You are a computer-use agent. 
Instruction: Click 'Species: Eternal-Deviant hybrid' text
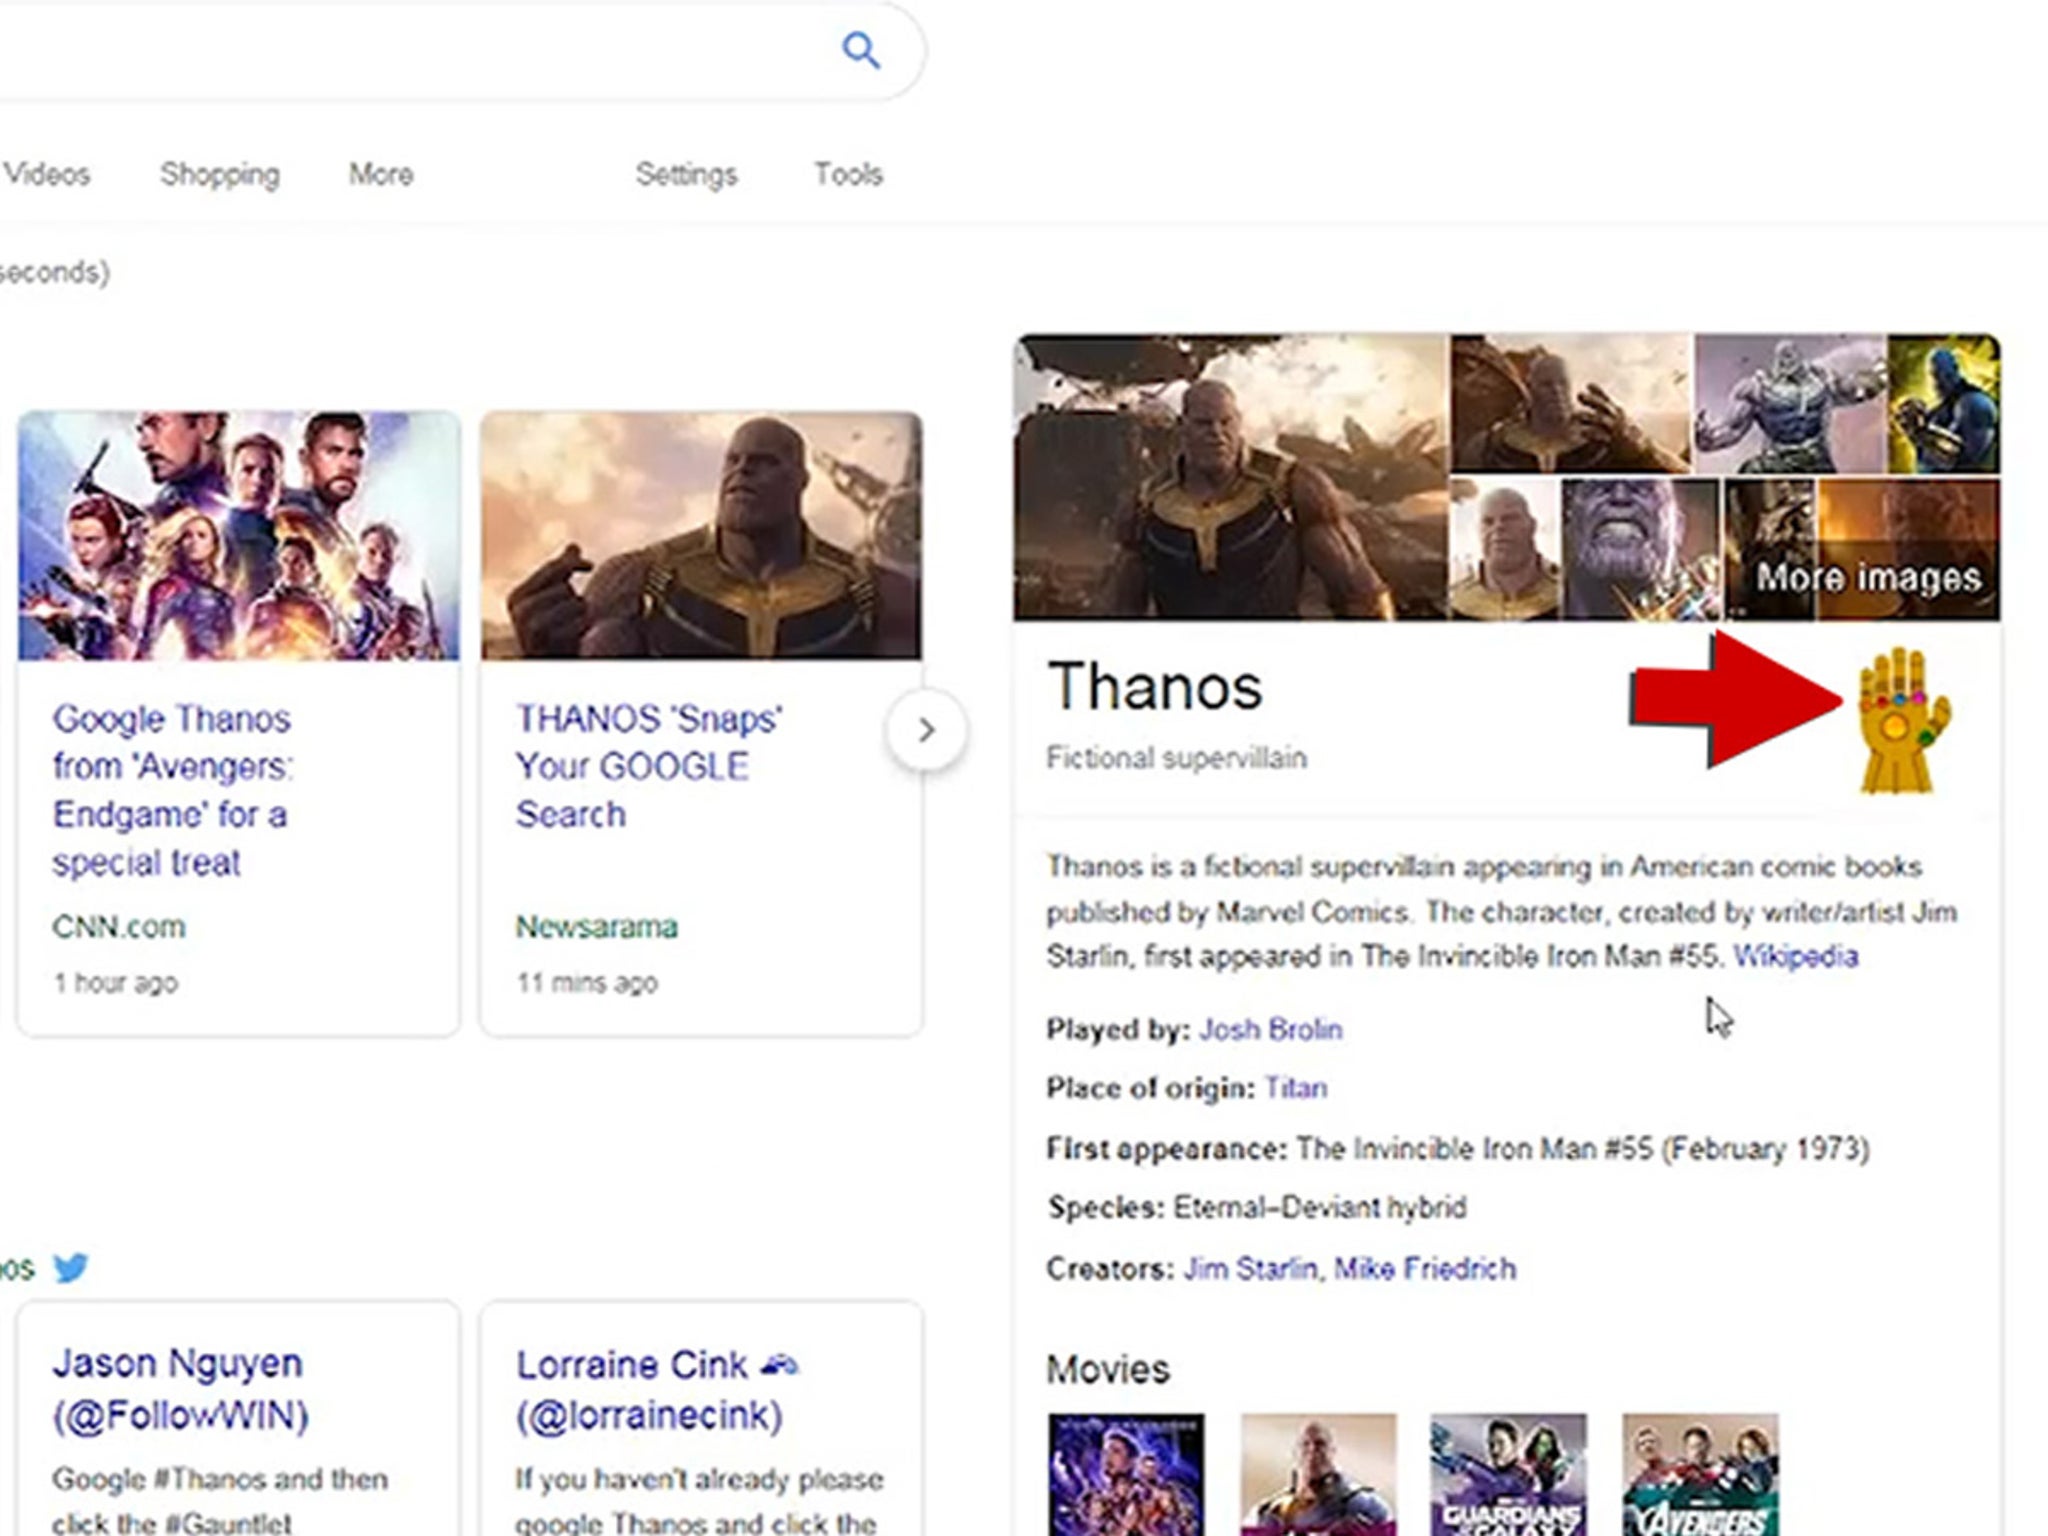click(x=1257, y=1208)
